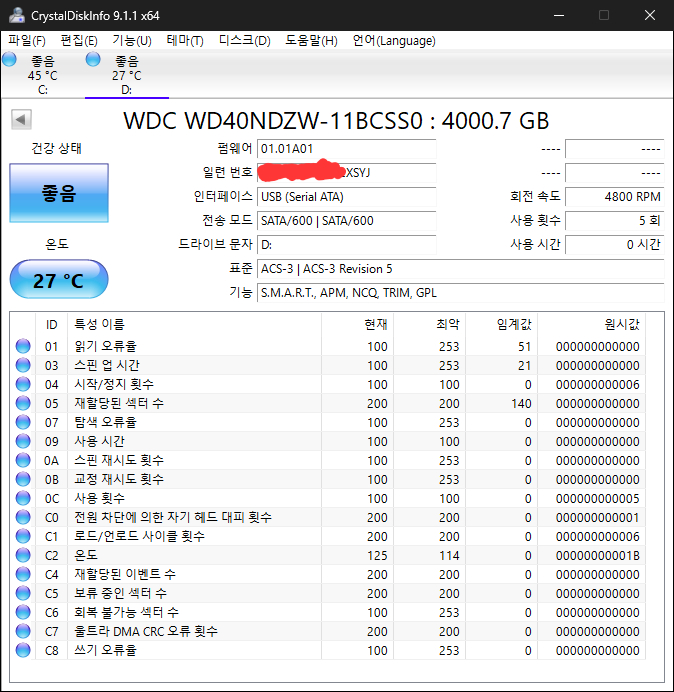Viewport: 674px width, 692px height.
Task: Open the 언어(Language) menu
Action: 394,41
